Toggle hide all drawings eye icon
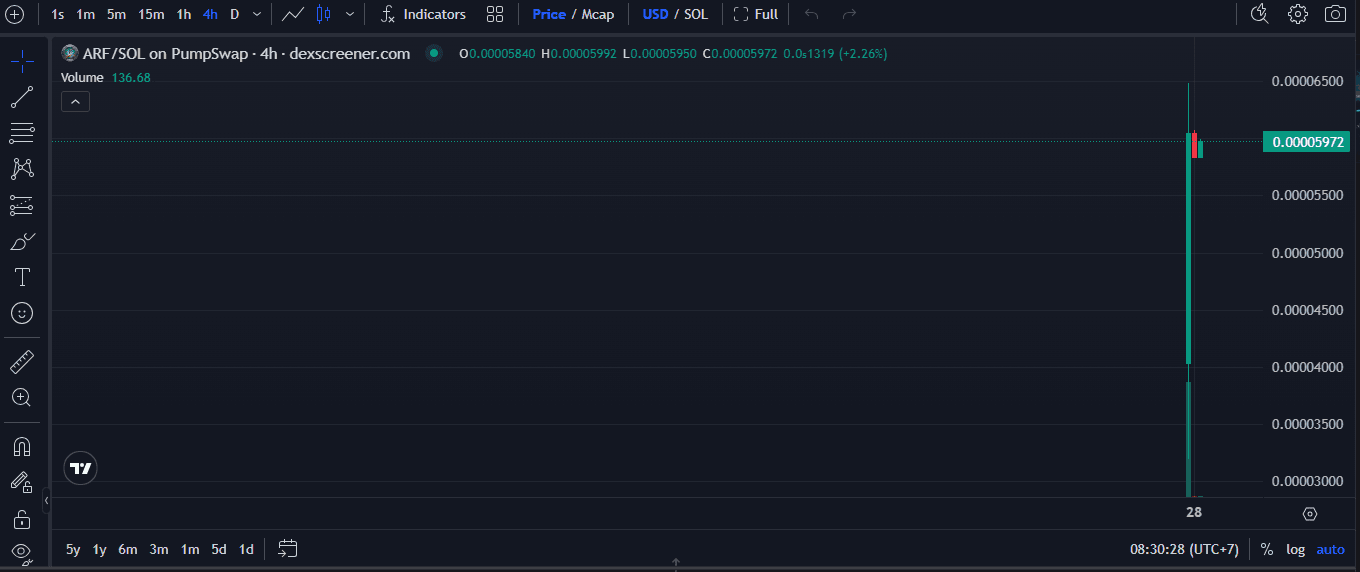Viewport: 1360px width, 572px height. [22, 551]
